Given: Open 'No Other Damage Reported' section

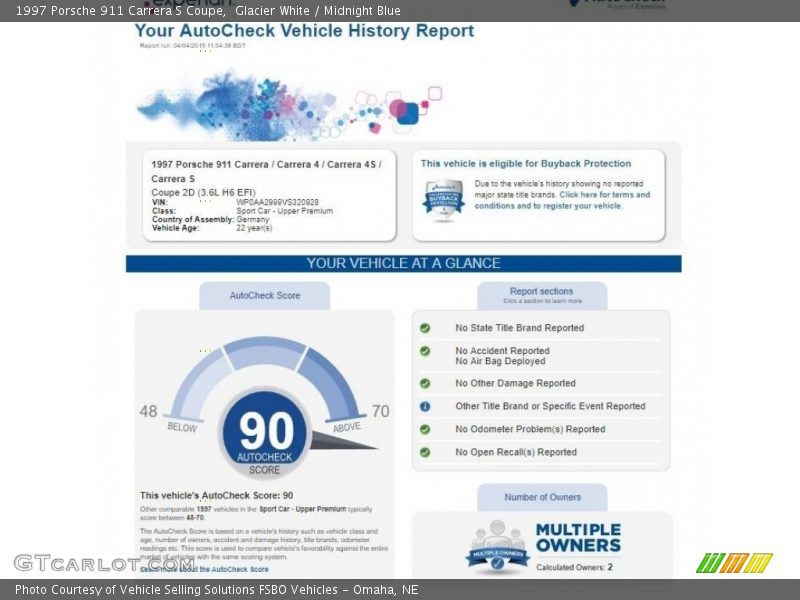Looking at the screenshot, I should pos(515,383).
